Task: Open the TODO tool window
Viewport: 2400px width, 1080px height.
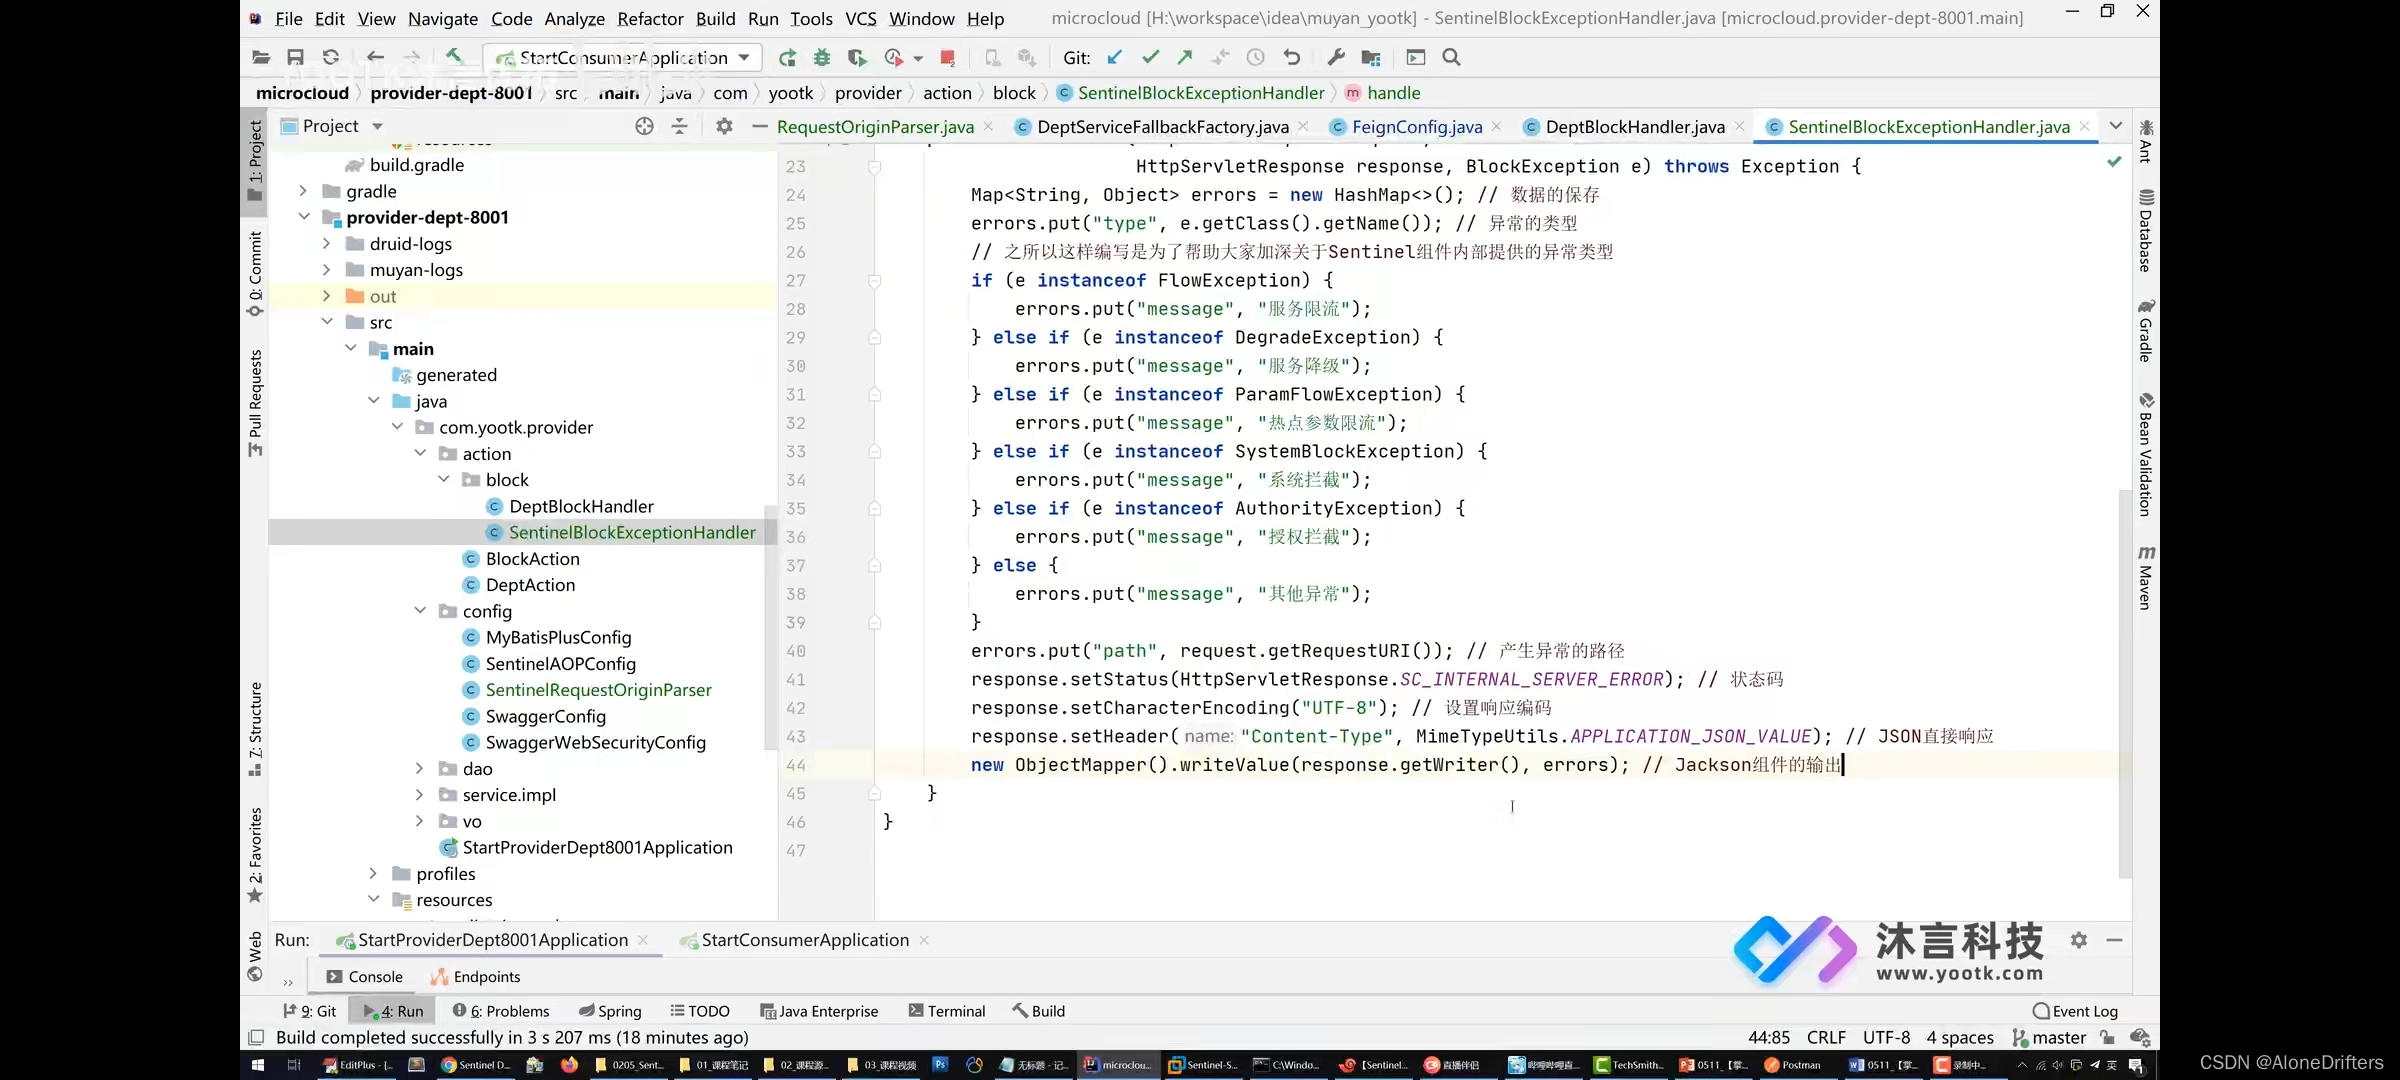Action: [x=700, y=1011]
